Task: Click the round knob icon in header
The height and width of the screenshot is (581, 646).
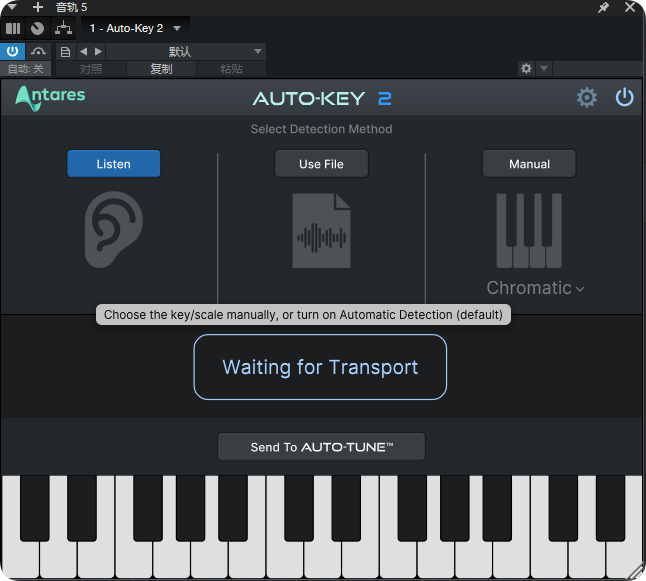Action: tap(37, 28)
